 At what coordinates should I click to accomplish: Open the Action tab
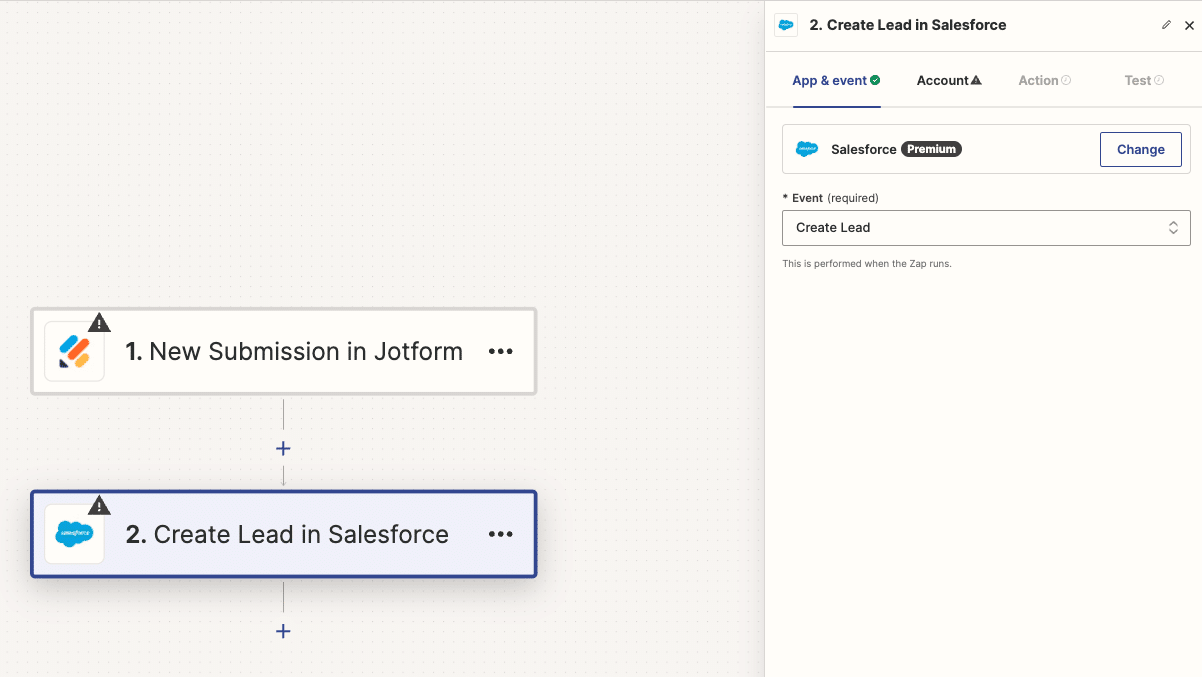[1044, 80]
